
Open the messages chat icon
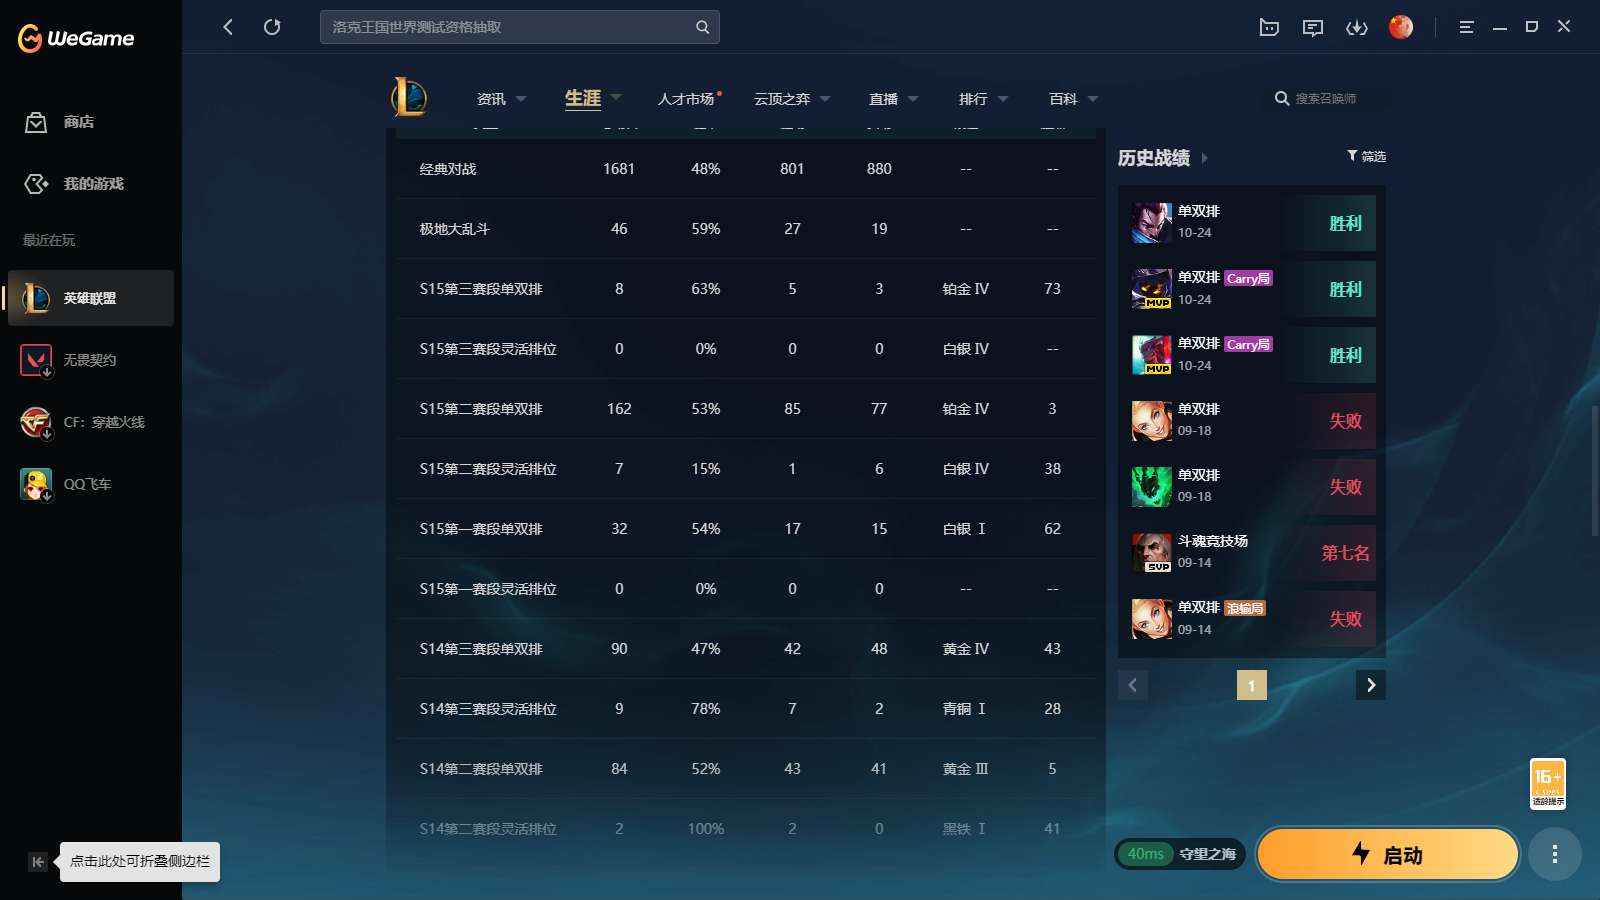pos(1312,27)
